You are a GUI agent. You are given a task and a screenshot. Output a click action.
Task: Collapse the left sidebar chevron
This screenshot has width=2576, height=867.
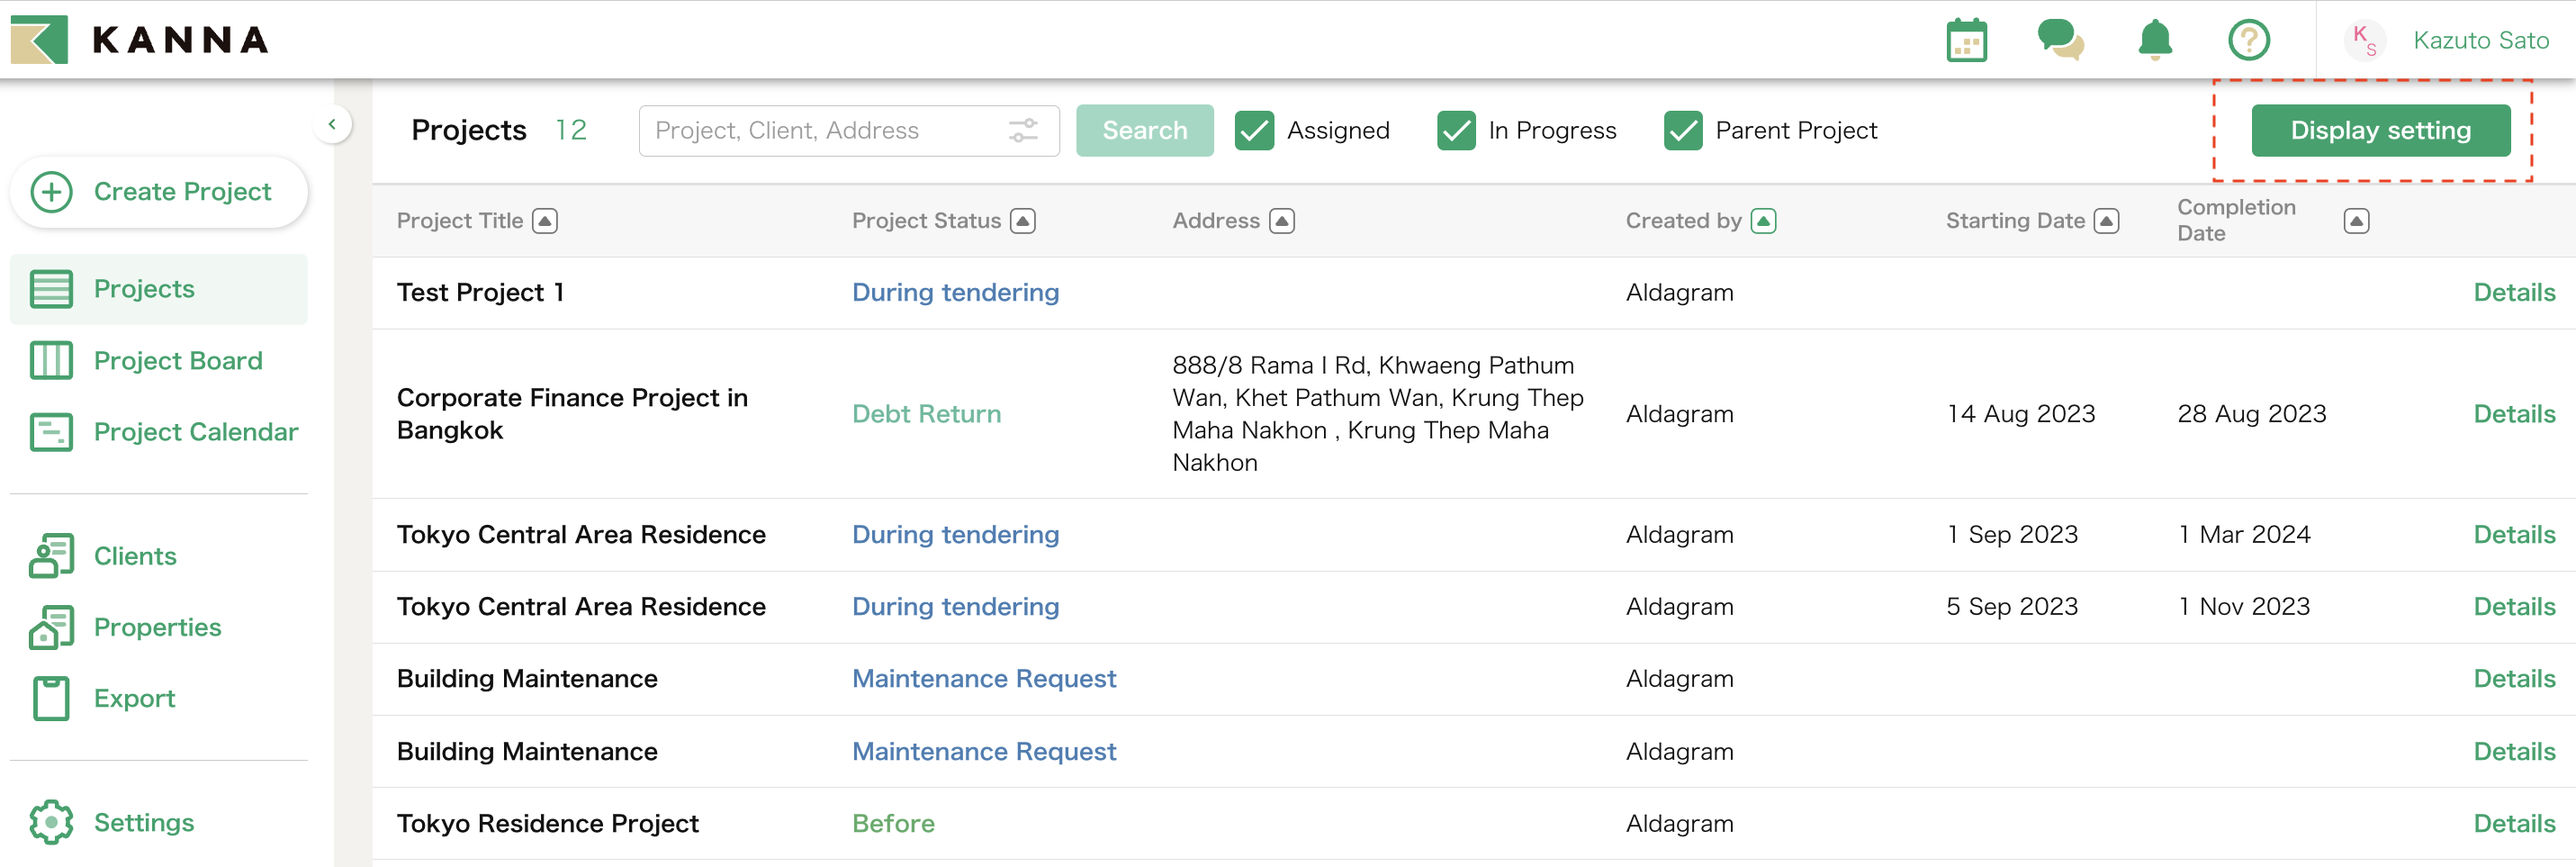click(332, 125)
